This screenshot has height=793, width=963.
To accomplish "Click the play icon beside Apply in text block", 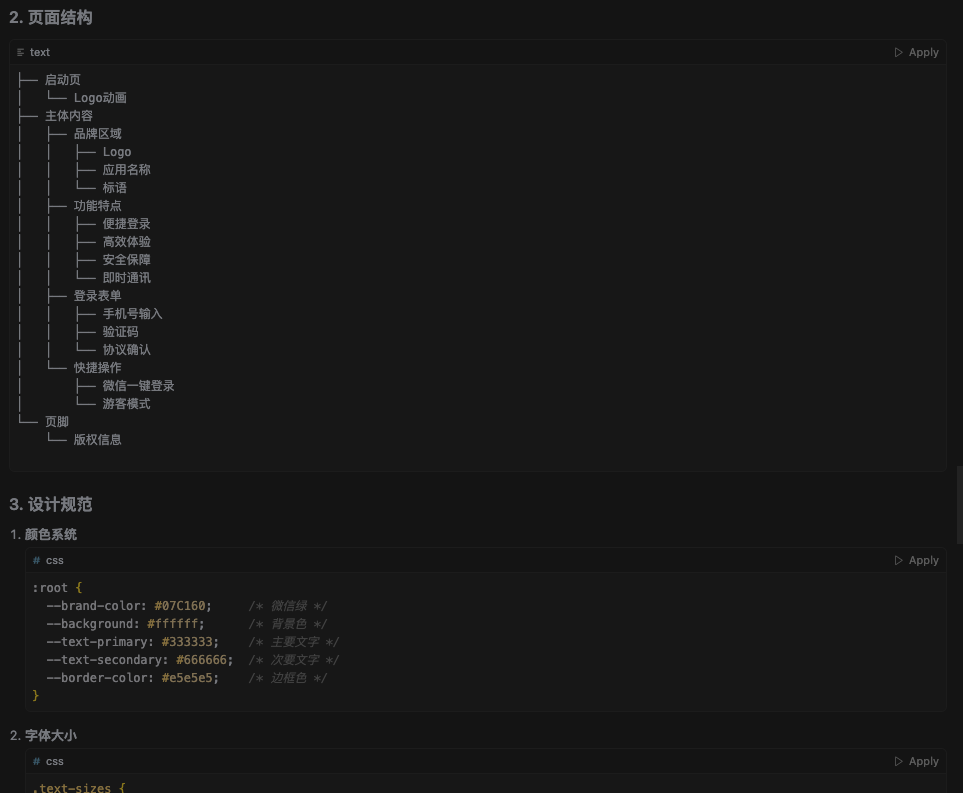I will click(899, 52).
